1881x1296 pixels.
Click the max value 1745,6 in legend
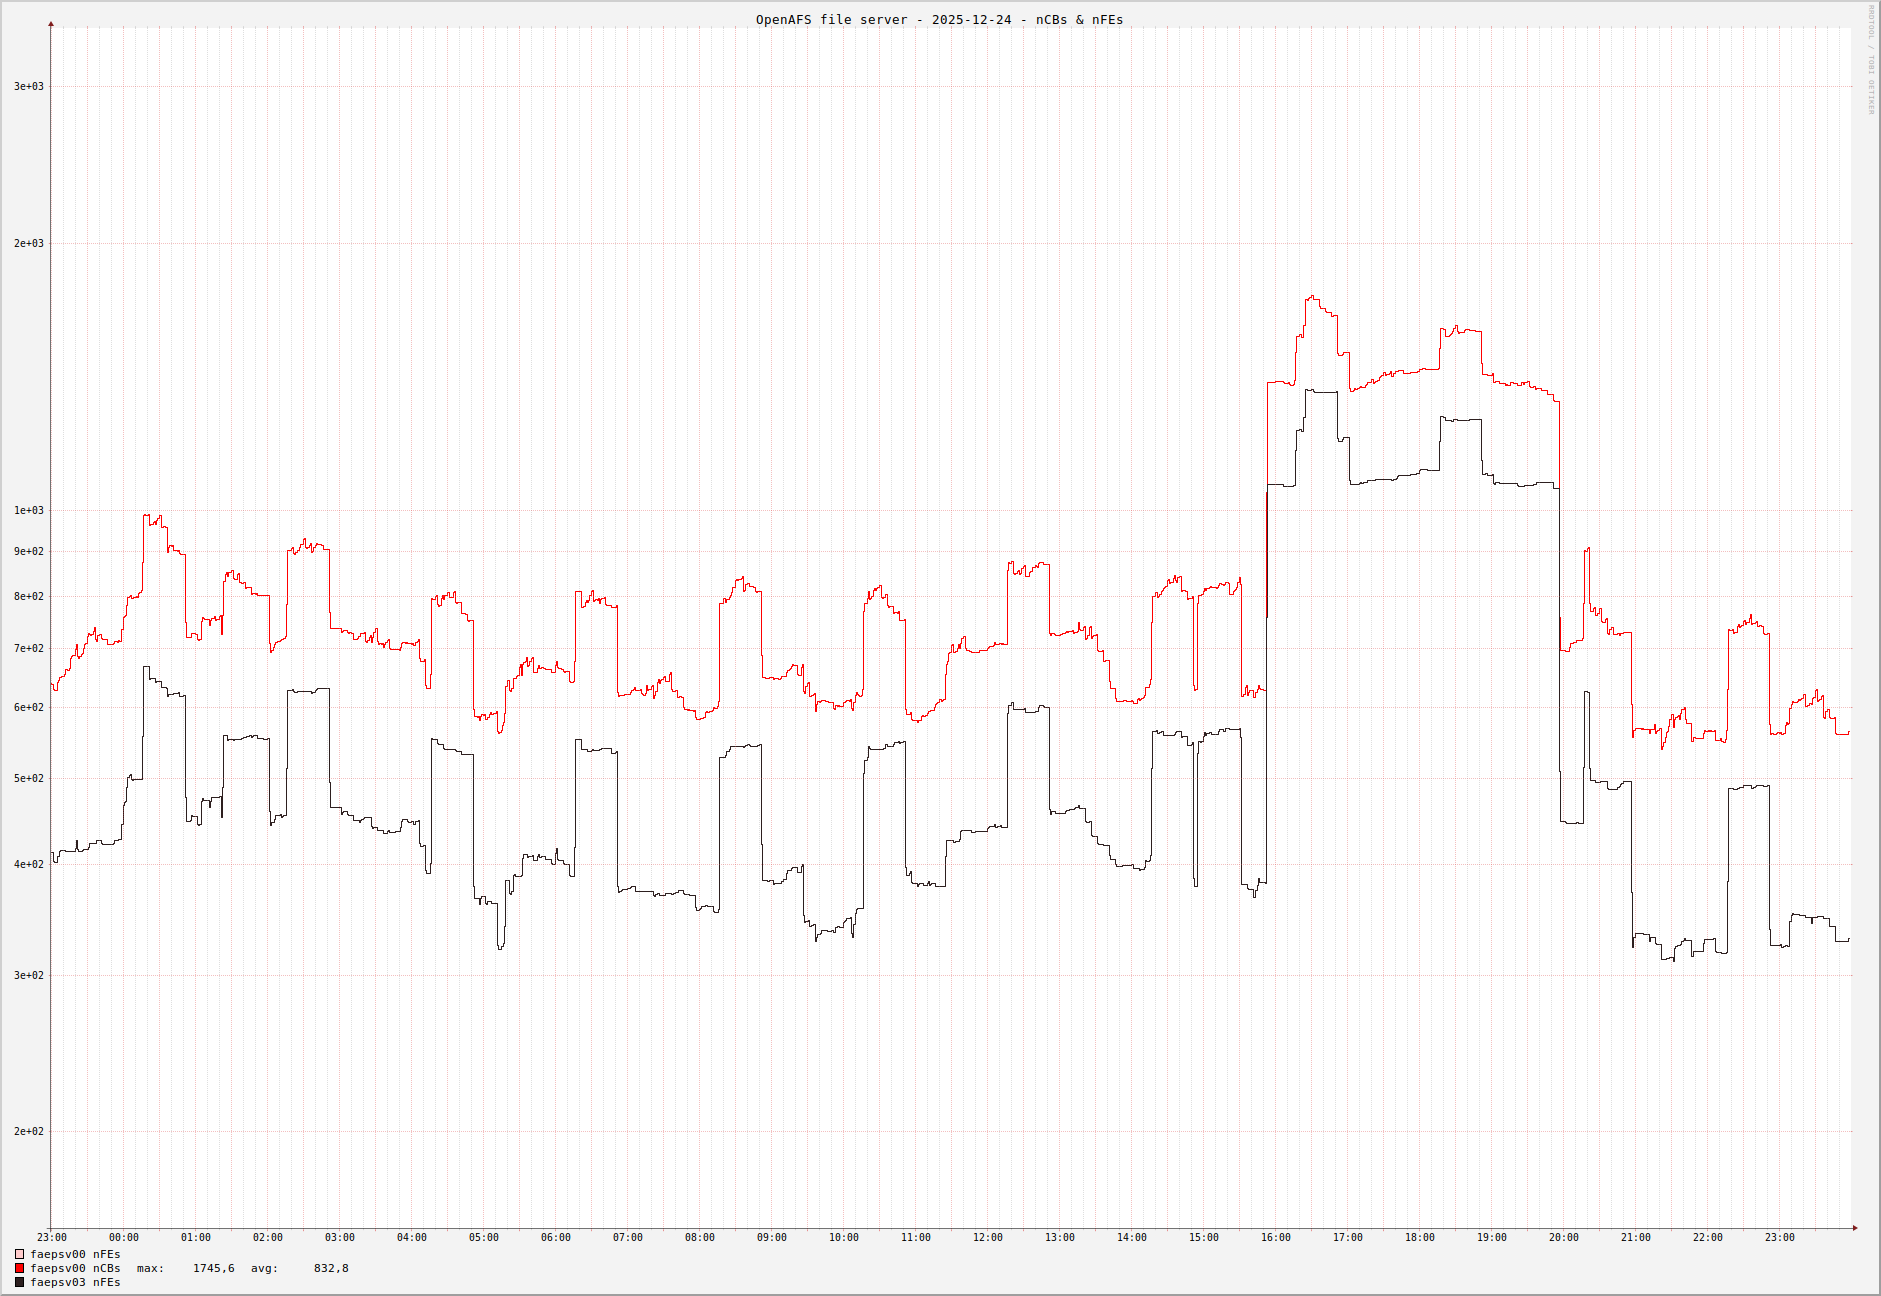click(213, 1268)
